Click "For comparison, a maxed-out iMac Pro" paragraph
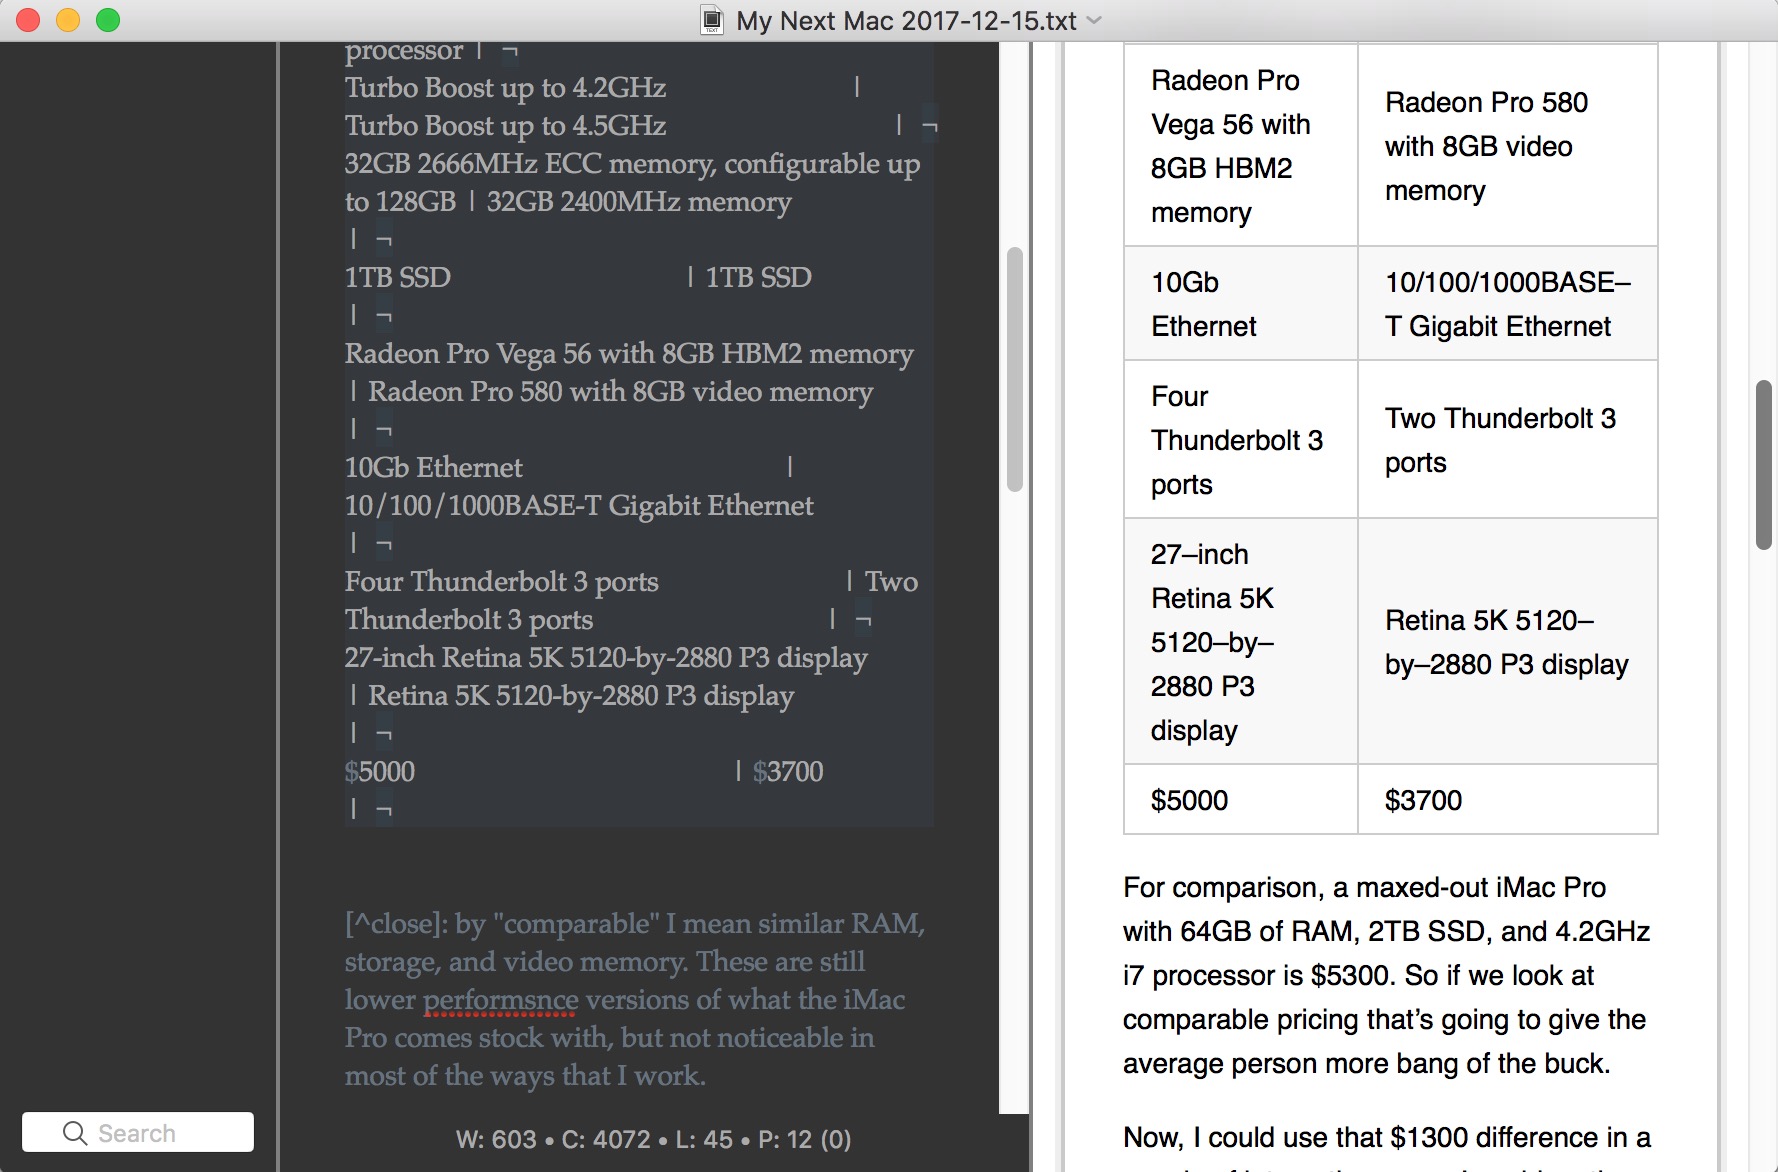The width and height of the screenshot is (1778, 1172). (x=1386, y=975)
